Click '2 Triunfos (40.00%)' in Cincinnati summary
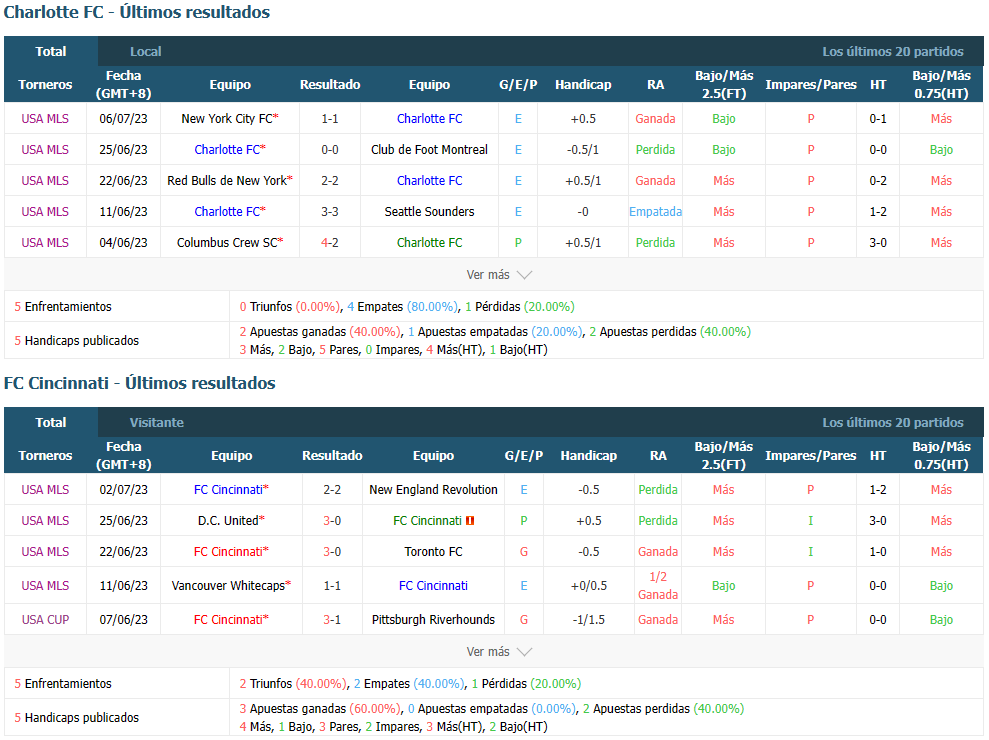 click(293, 683)
